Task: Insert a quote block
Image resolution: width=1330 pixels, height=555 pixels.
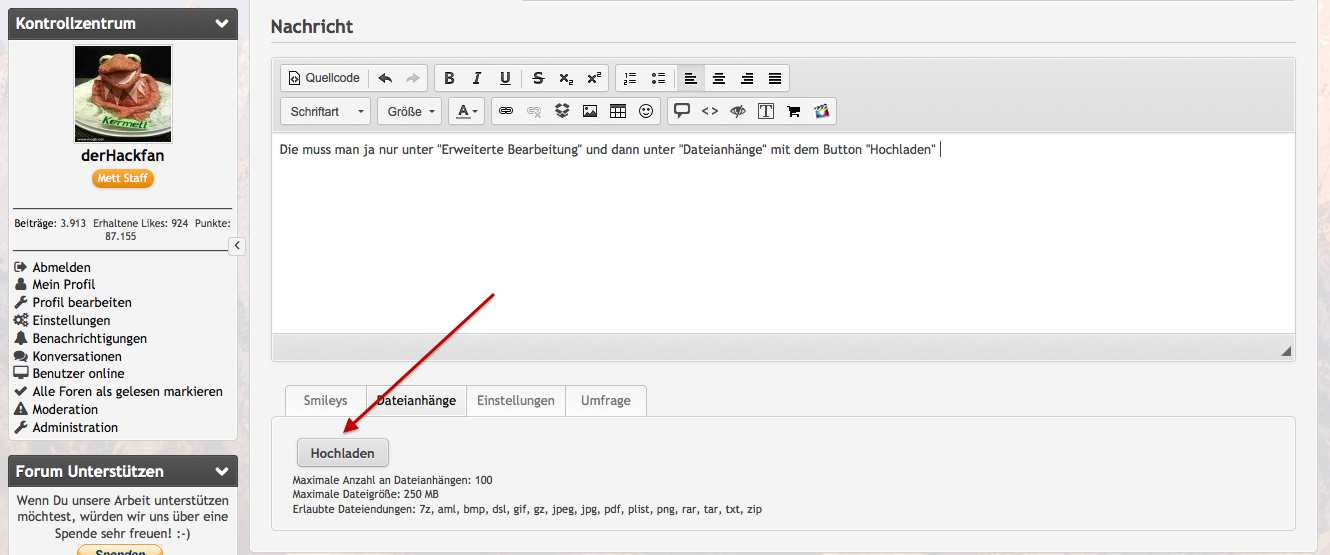Action: coord(682,111)
